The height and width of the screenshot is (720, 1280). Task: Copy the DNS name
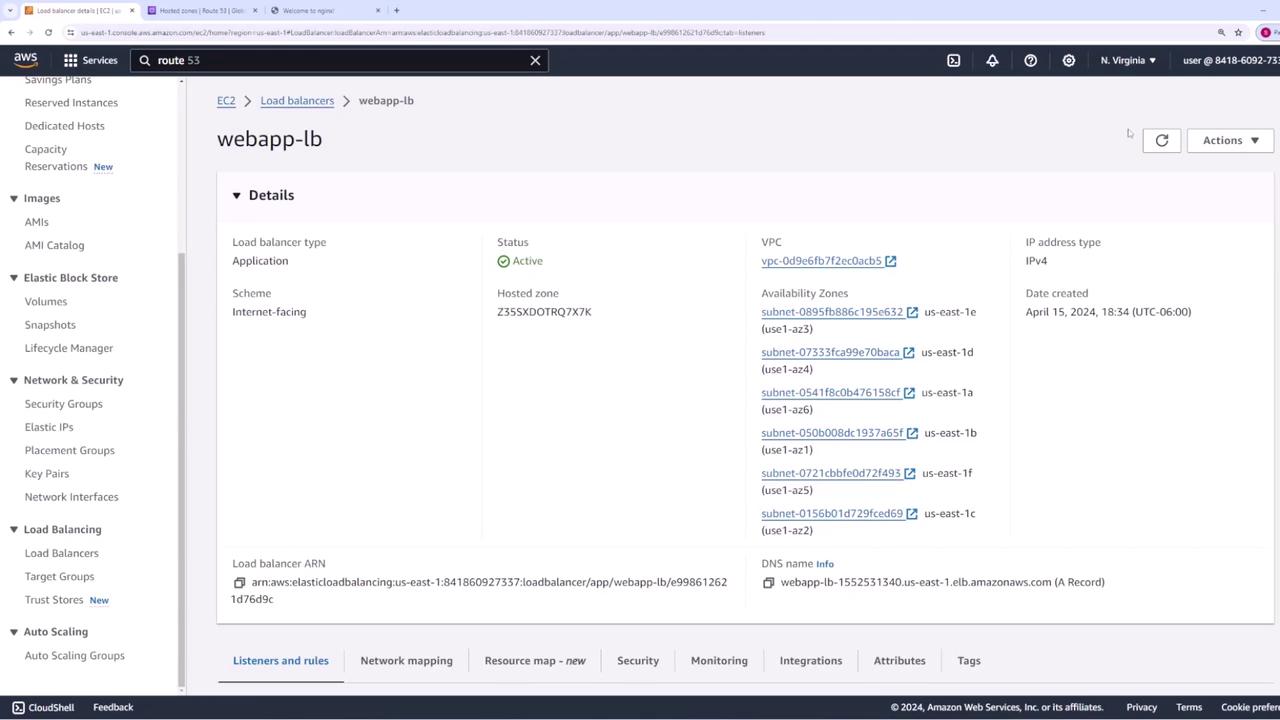[768, 582]
